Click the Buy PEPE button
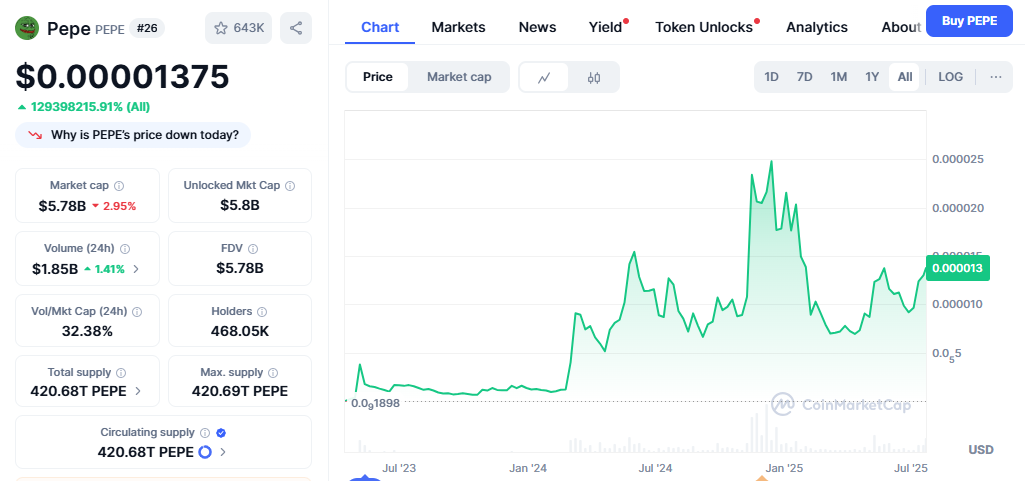The width and height of the screenshot is (1025, 481). pyautogui.click(x=969, y=21)
